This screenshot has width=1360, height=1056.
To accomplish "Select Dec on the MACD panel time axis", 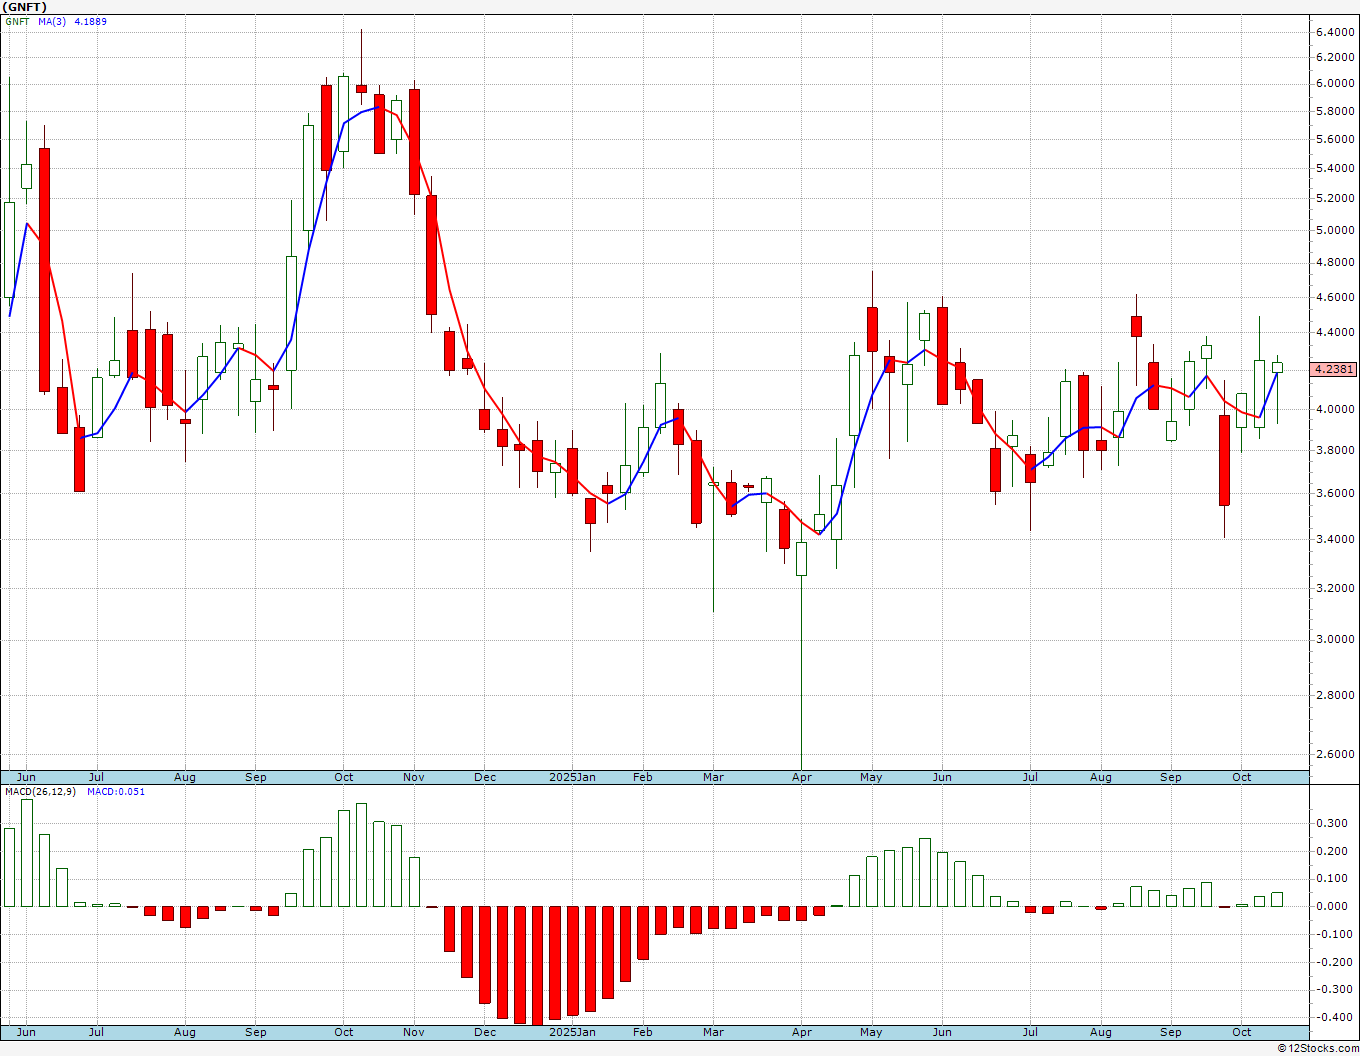I will 485,1032.
